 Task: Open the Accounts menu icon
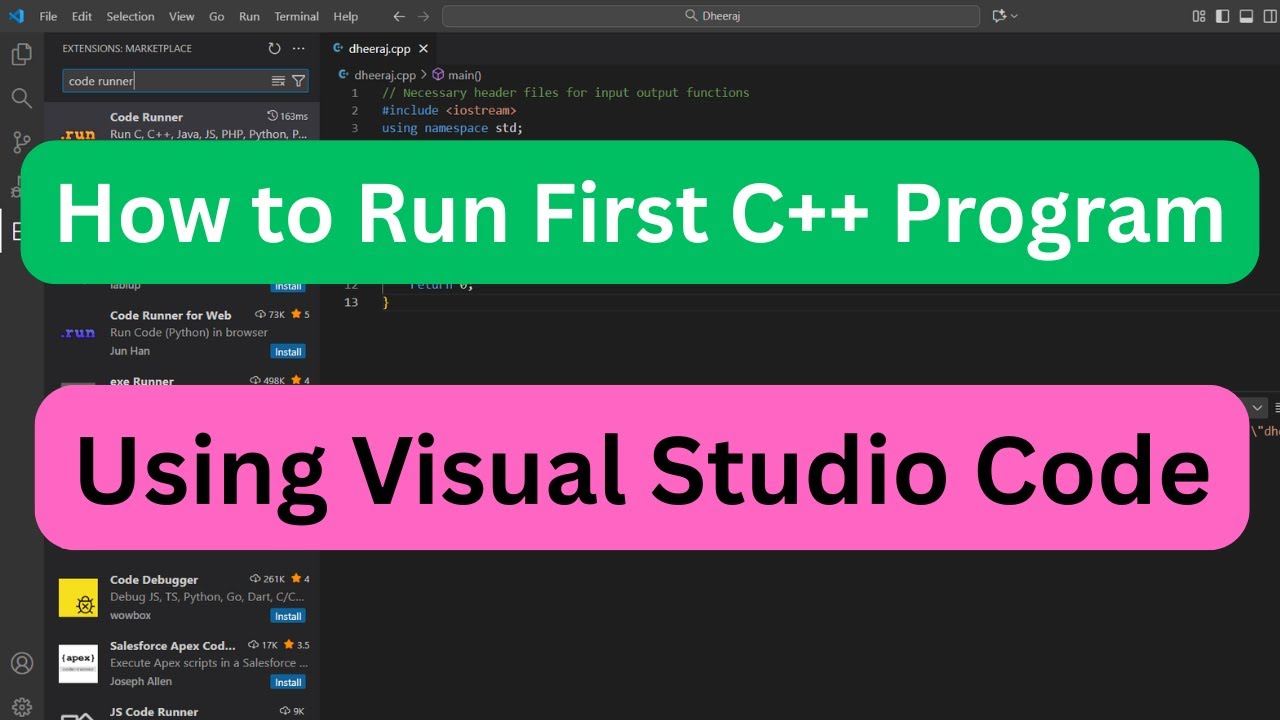(21, 663)
